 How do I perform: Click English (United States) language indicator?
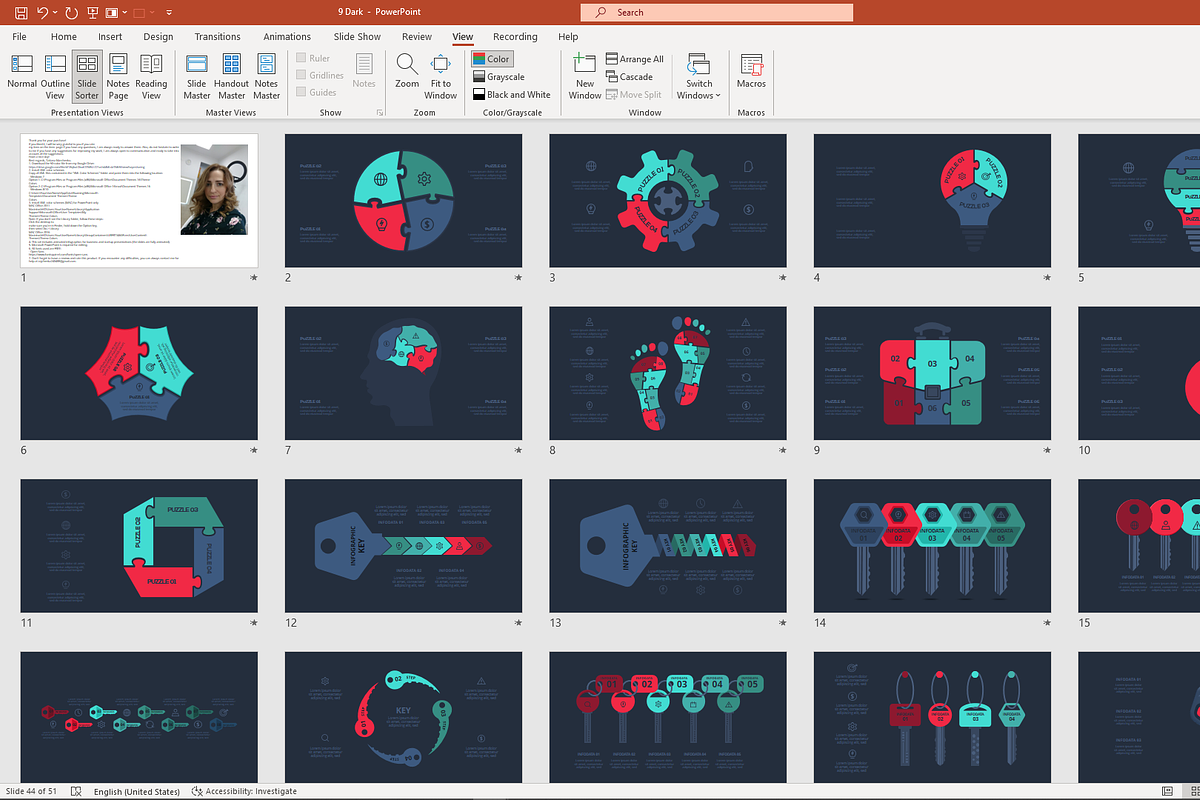[x=137, y=791]
